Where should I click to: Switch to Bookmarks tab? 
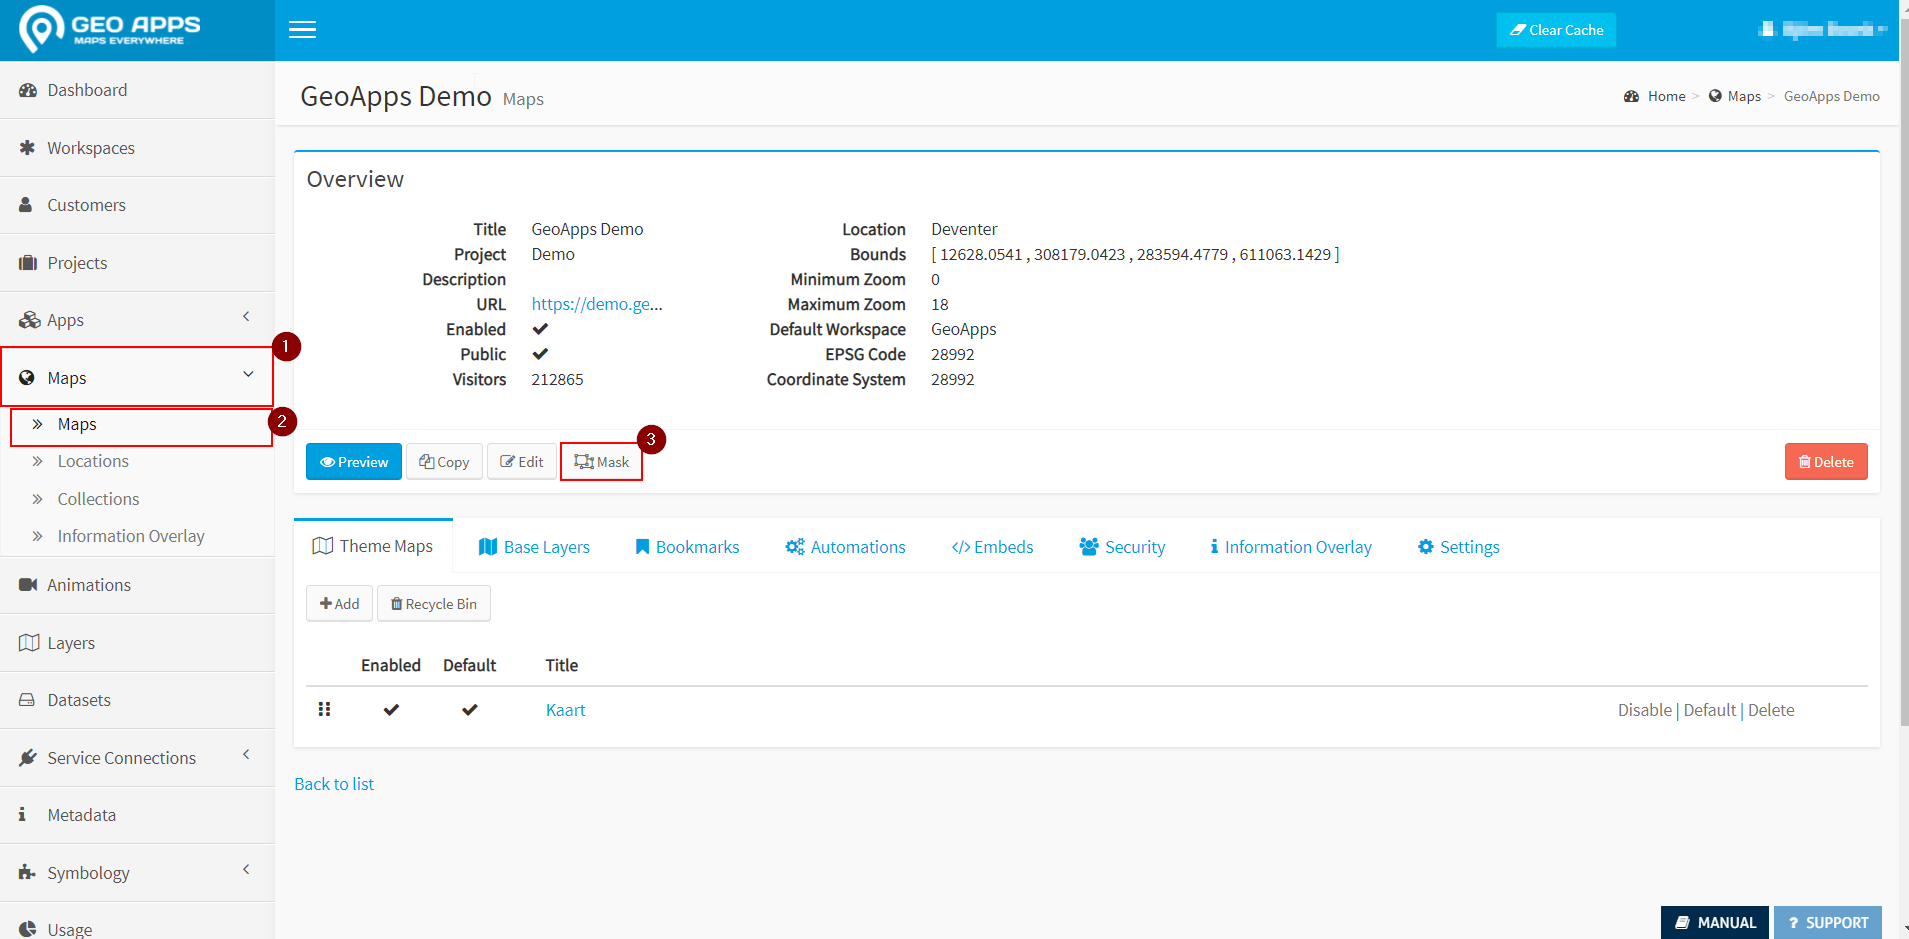687,547
